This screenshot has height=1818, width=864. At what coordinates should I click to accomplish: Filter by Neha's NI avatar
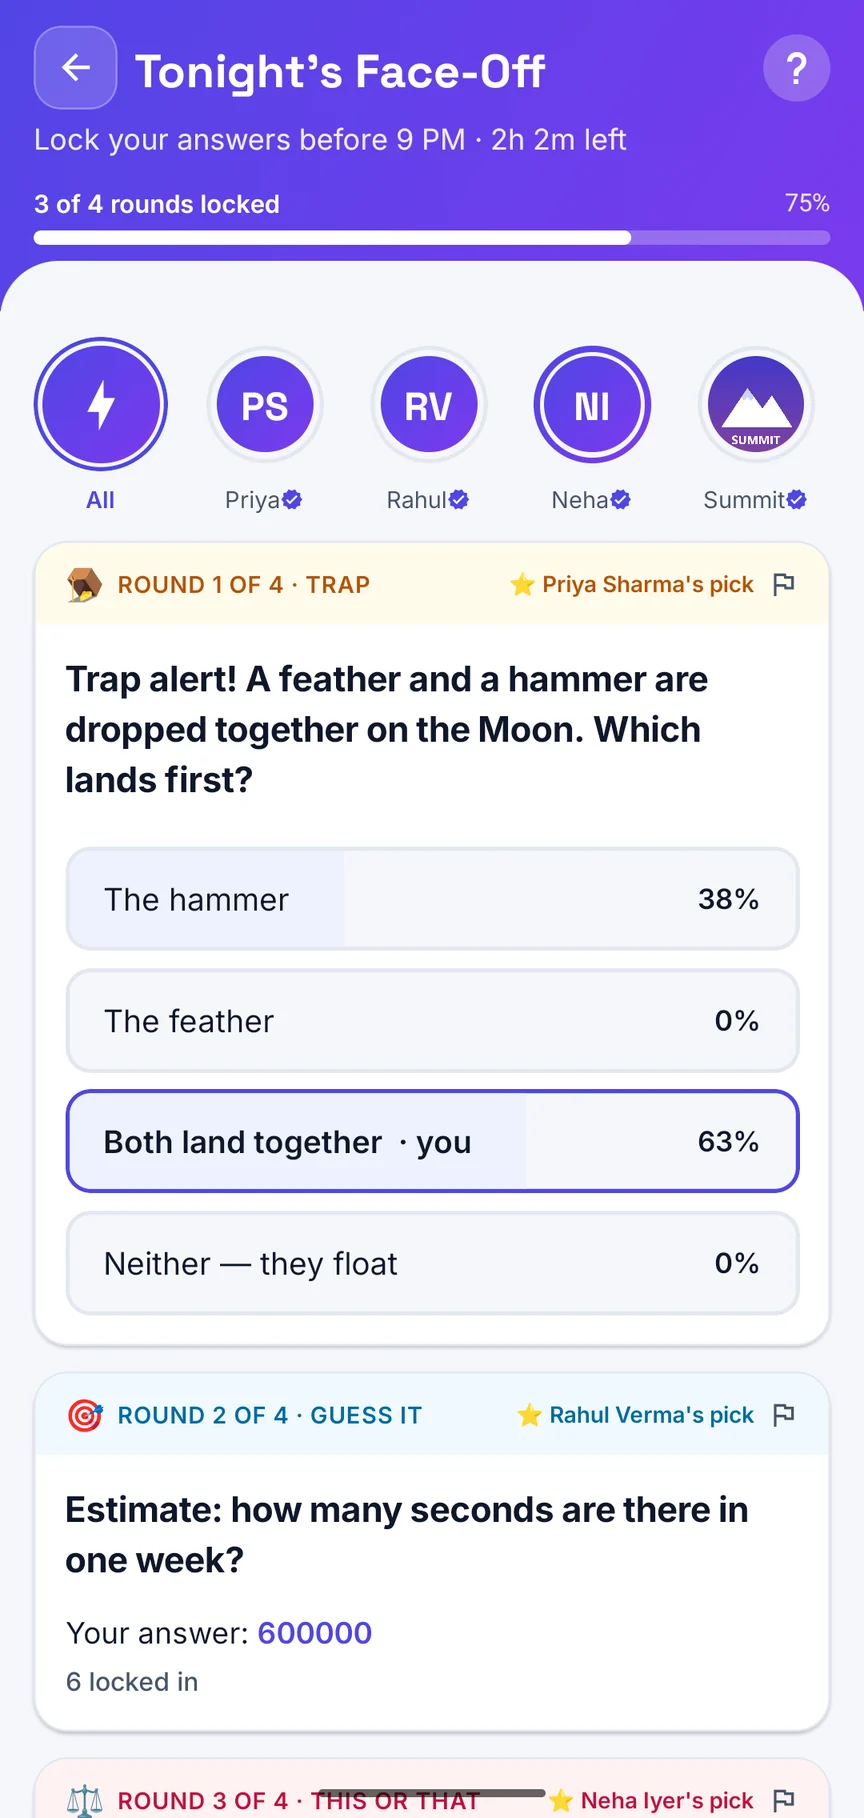[592, 405]
